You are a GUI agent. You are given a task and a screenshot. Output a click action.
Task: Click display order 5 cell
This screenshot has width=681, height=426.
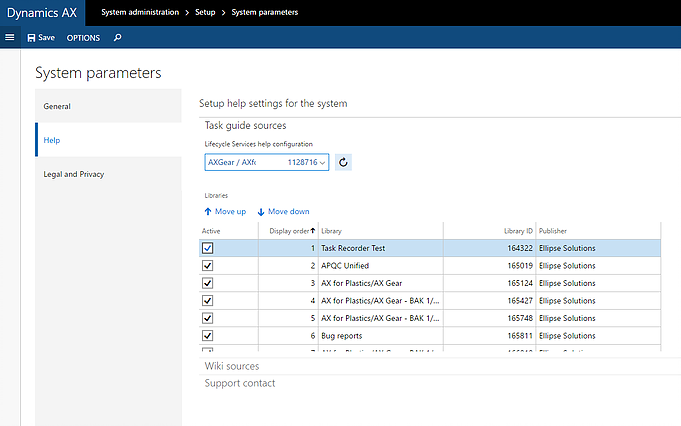[x=289, y=318]
